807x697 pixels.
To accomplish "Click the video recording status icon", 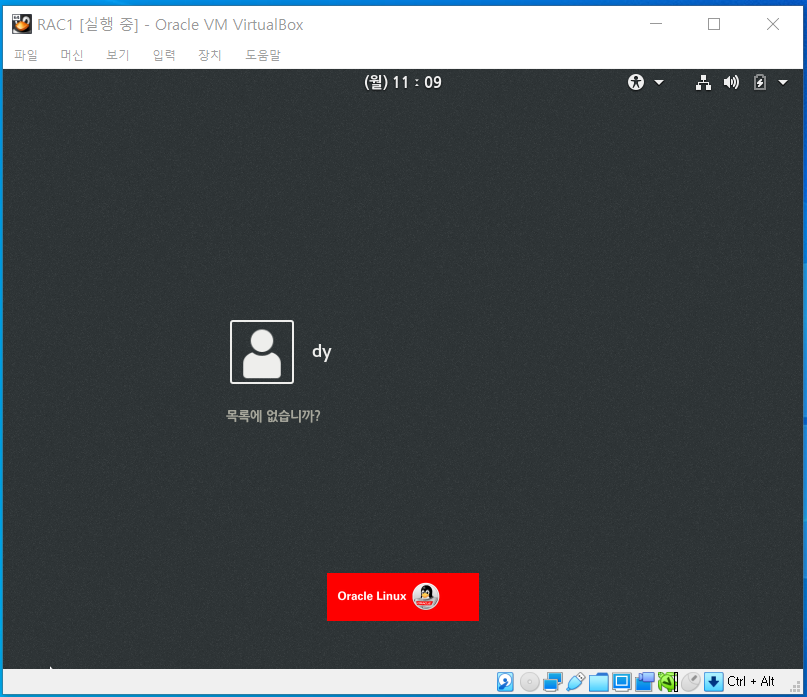I will coord(644,682).
